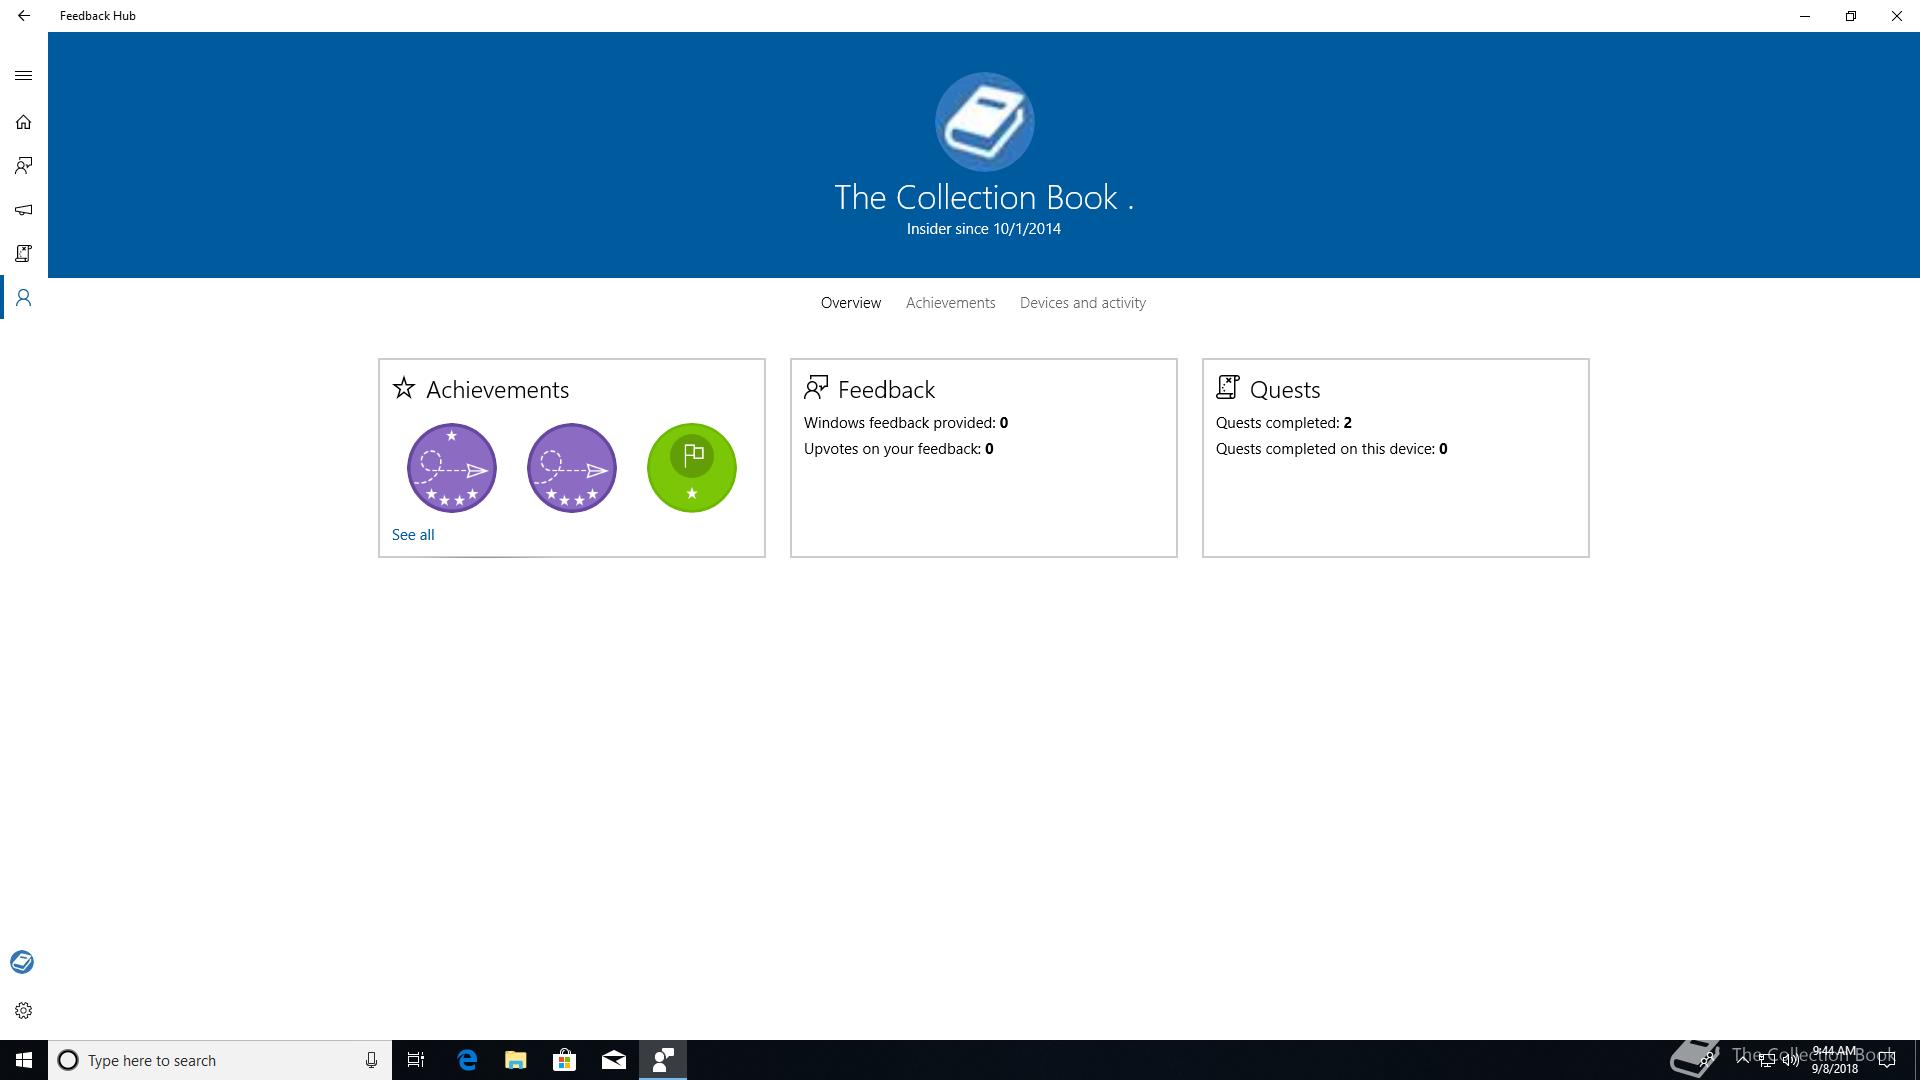Open File Explorer from taskbar
Image resolution: width=1920 pixels, height=1080 pixels.
coord(516,1060)
